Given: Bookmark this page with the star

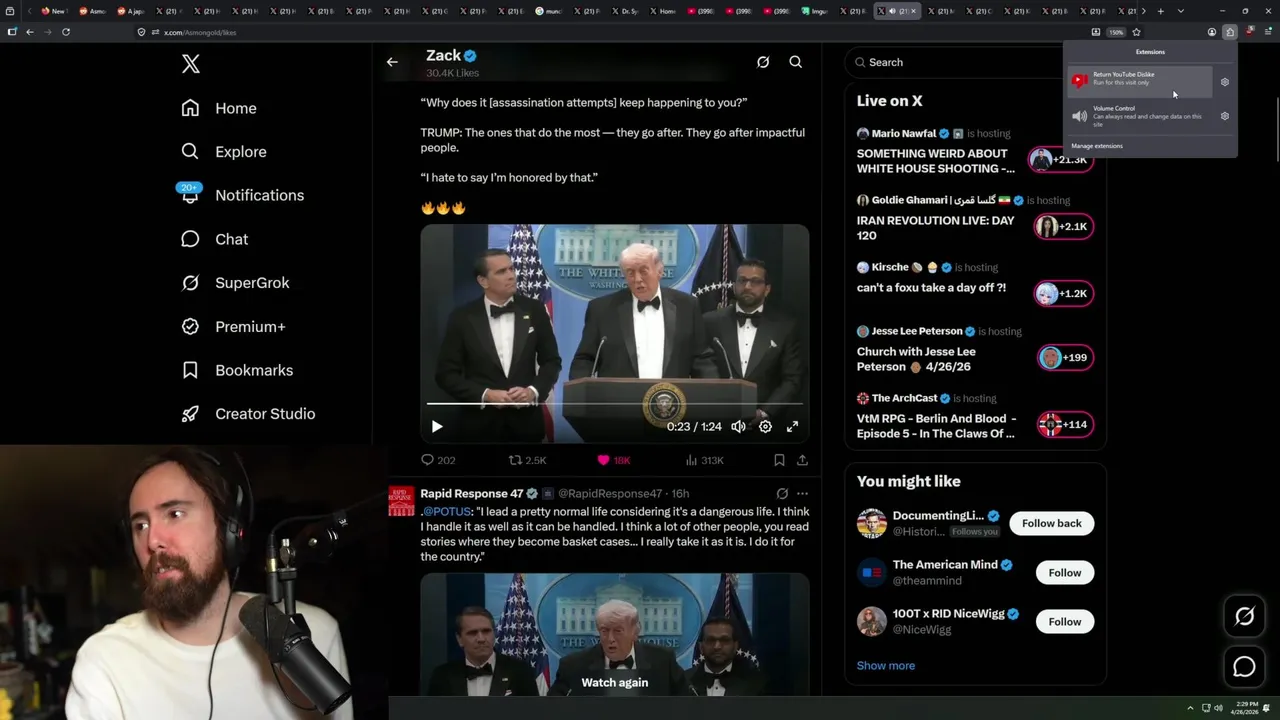Looking at the screenshot, I should point(1136,32).
